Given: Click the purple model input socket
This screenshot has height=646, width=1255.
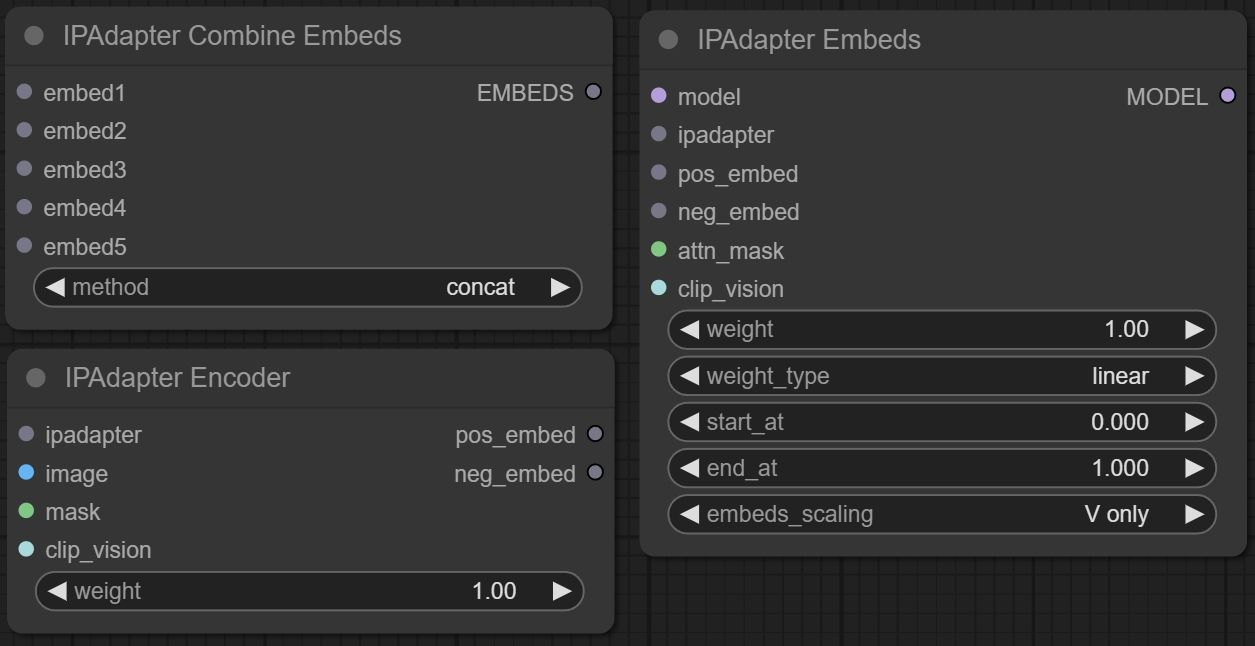Looking at the screenshot, I should [x=658, y=96].
